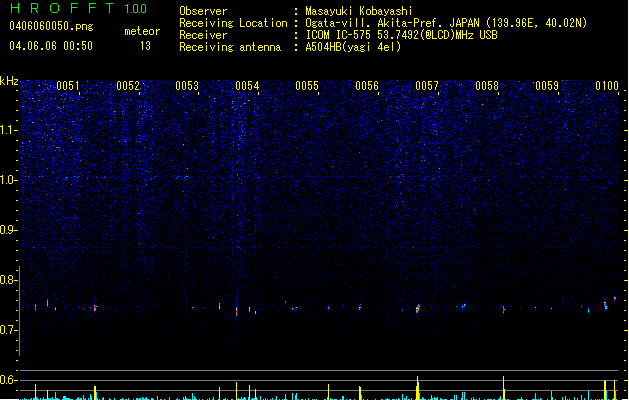Click the 0100 time marker
The height and width of the screenshot is (400, 629).
click(x=607, y=85)
